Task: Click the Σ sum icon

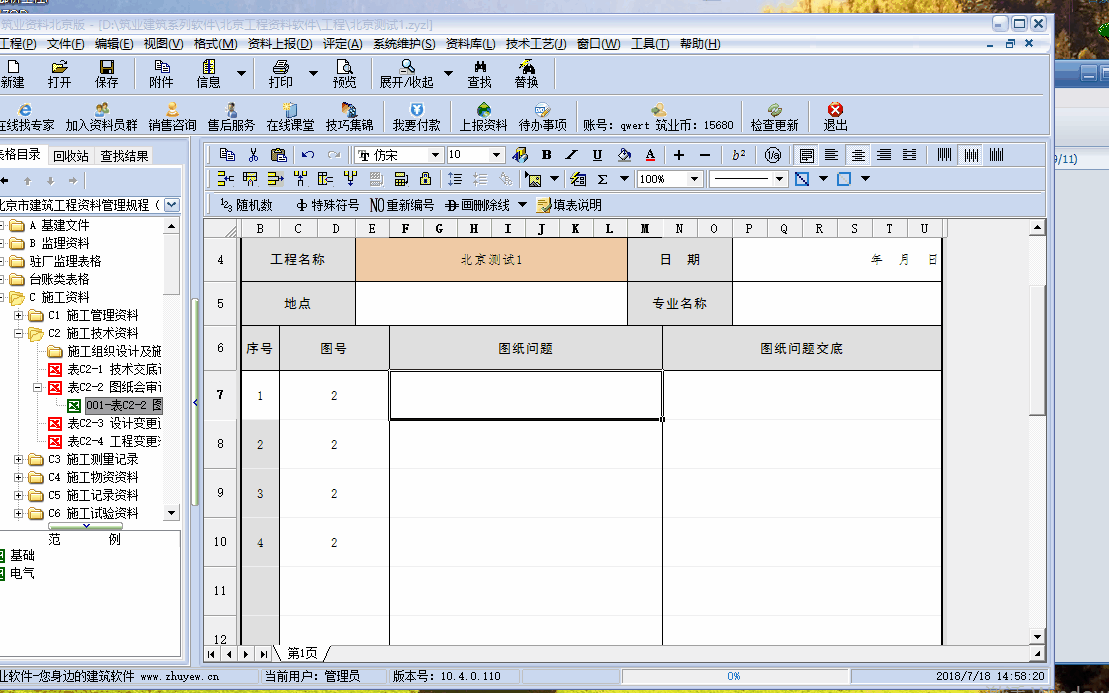Action: tap(602, 179)
